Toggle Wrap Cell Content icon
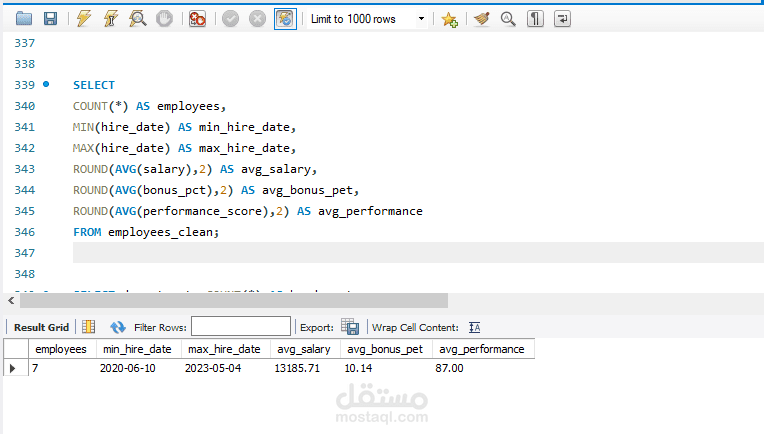The width and height of the screenshot is (764, 434). tap(475, 327)
